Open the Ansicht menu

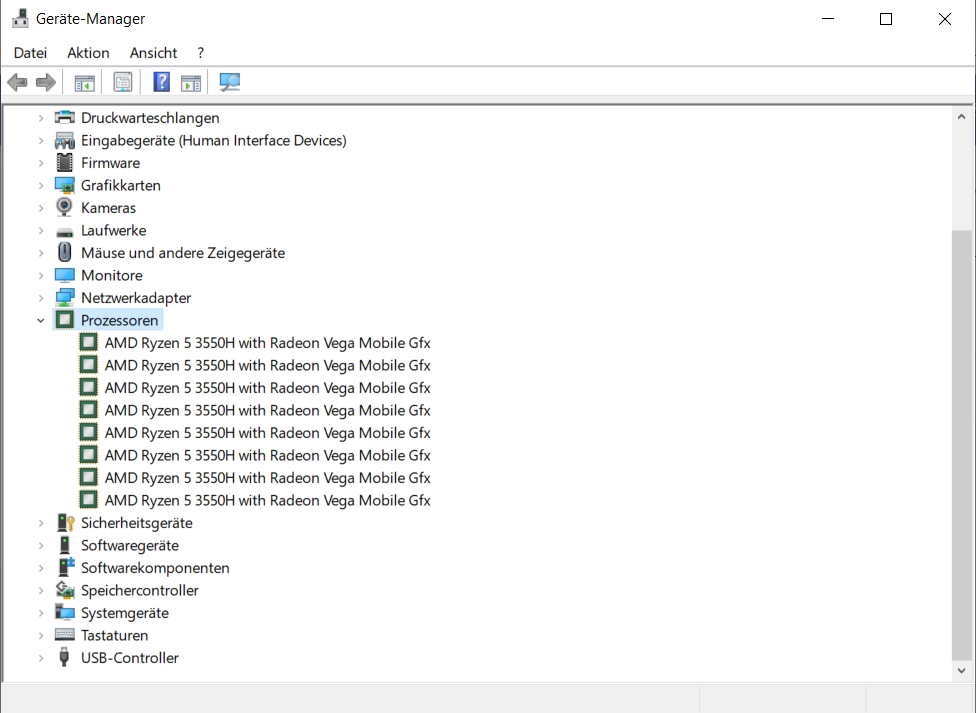tap(153, 53)
